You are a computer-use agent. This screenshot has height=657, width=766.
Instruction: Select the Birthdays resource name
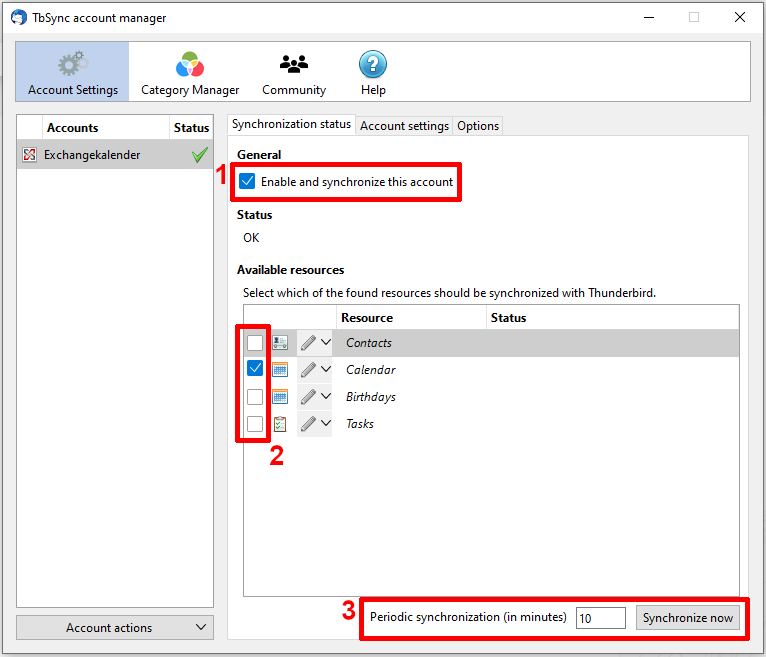coord(371,397)
